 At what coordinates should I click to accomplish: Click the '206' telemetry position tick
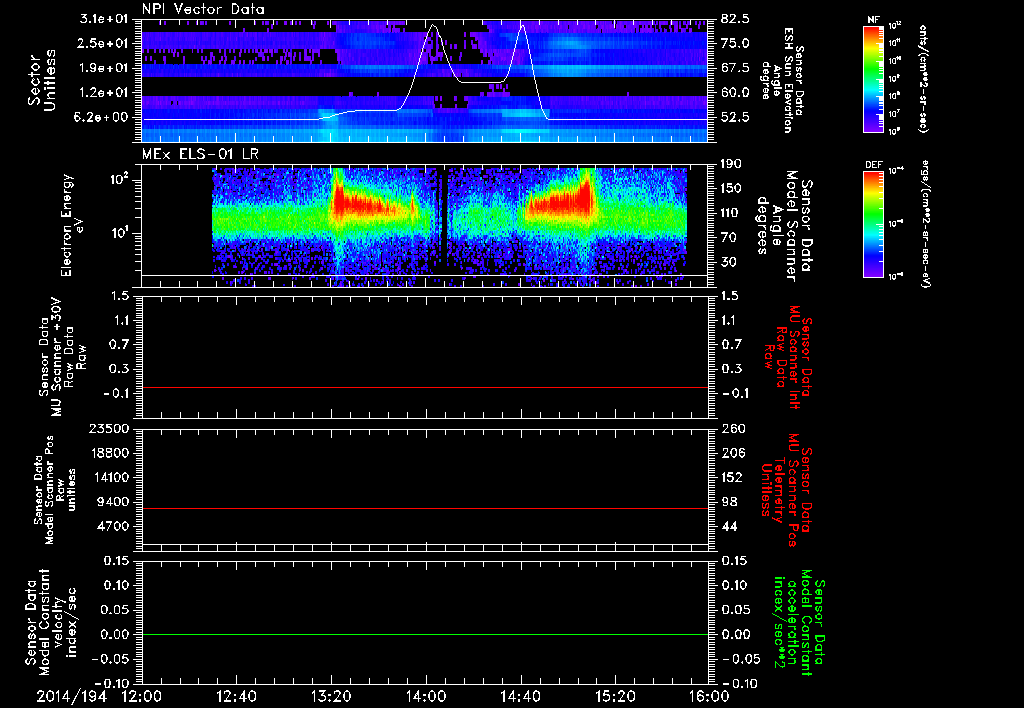[732, 453]
